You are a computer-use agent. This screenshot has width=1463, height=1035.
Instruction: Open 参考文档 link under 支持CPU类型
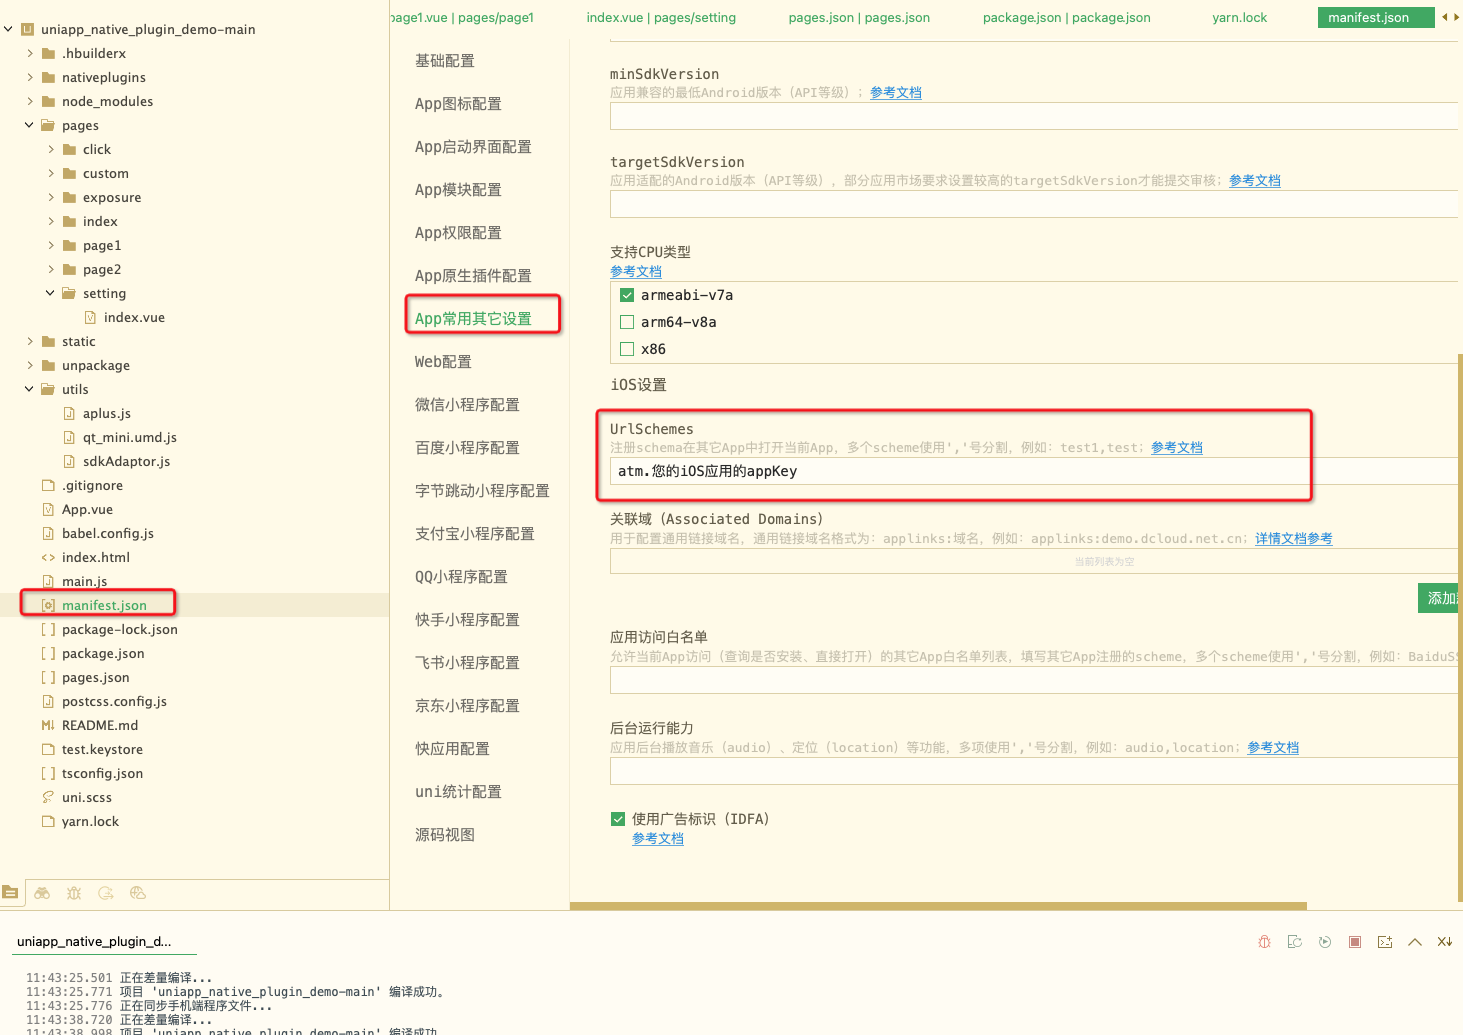[636, 272]
